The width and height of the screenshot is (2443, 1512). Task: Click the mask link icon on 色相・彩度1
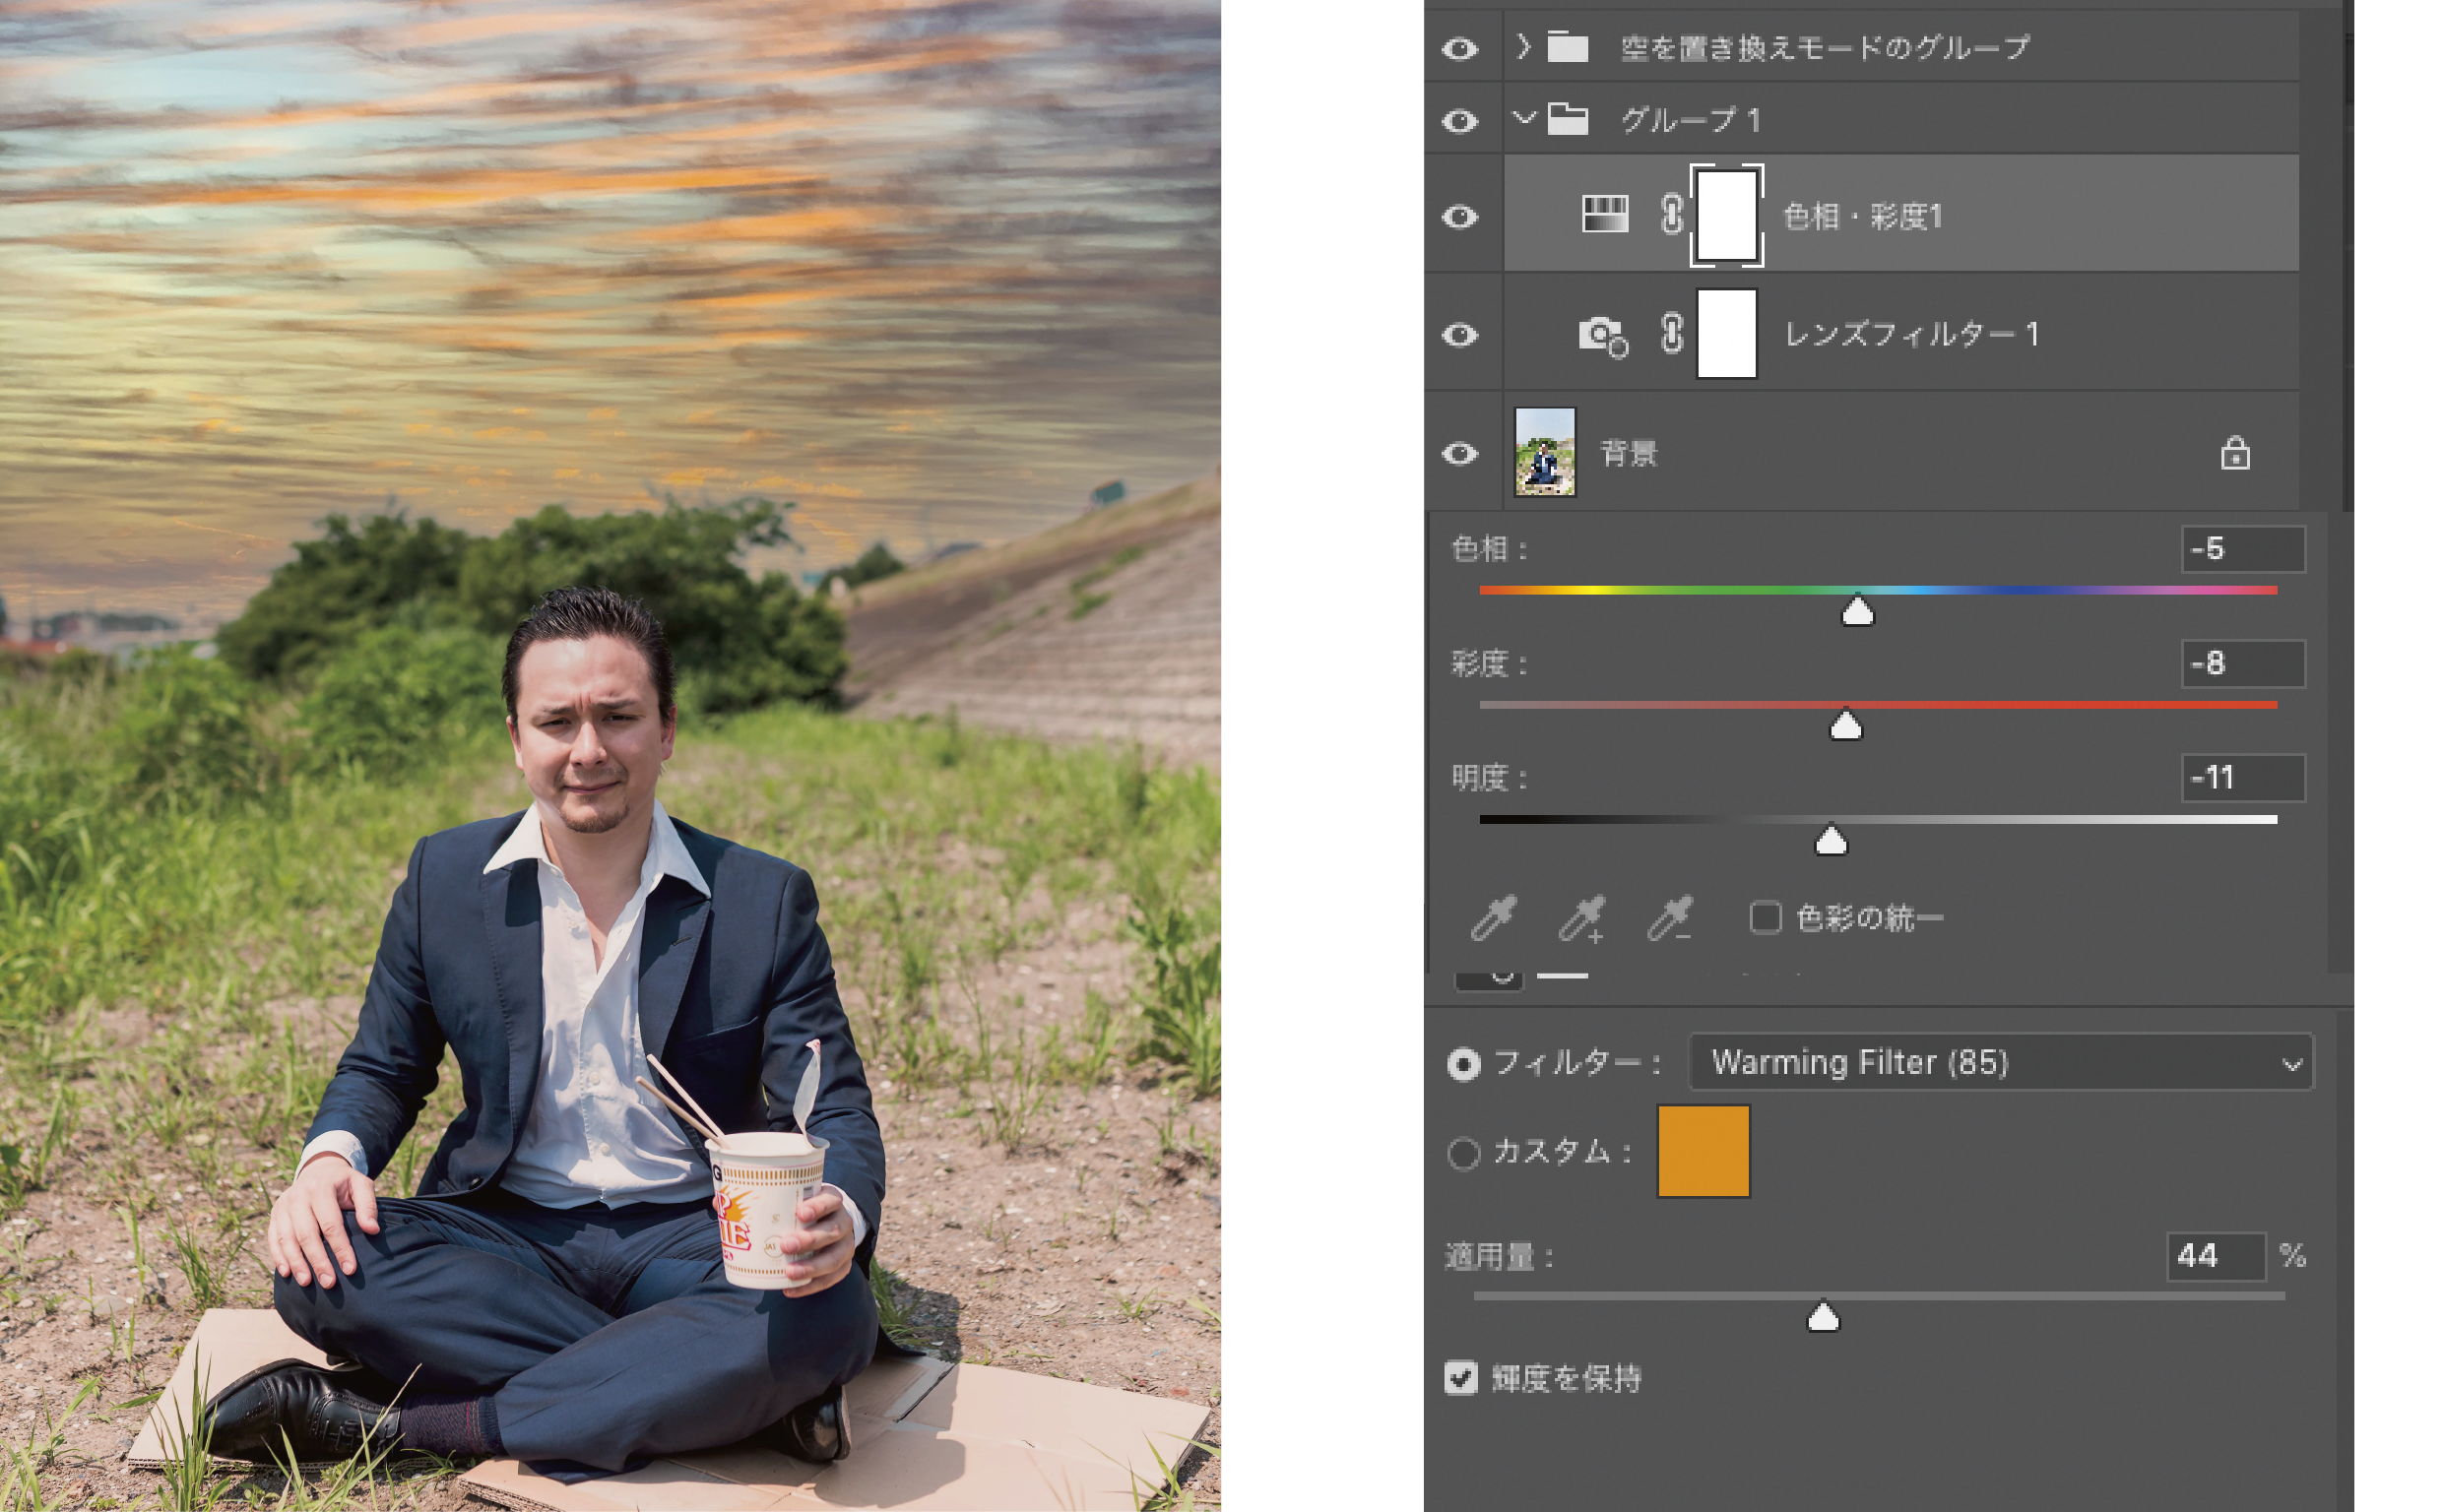point(1671,215)
